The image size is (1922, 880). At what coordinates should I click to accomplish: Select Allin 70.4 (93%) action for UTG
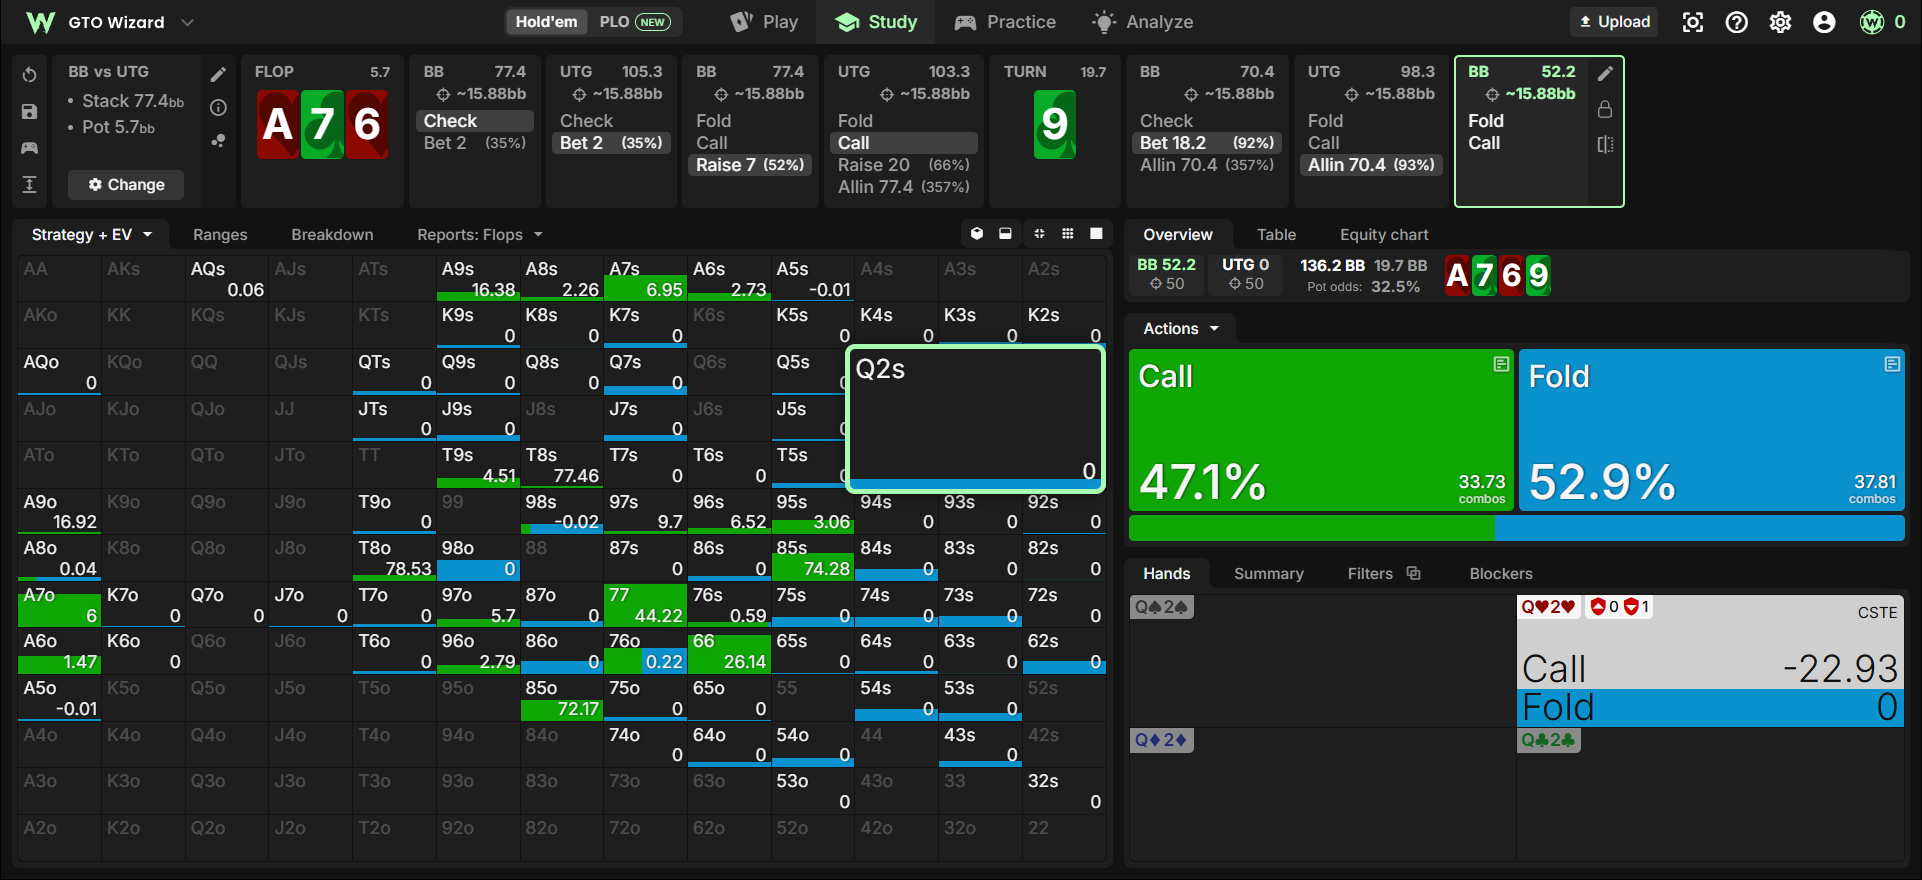point(1371,165)
